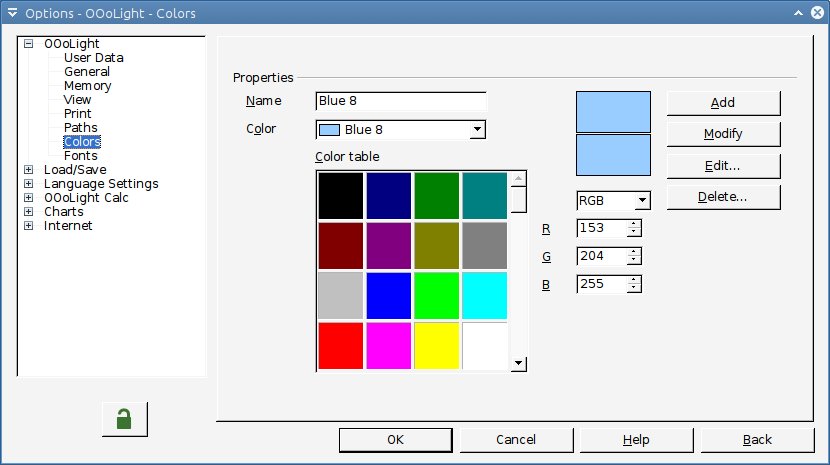The height and width of the screenshot is (465, 830).
Task: Decrease the B value with down arrow
Action: click(x=634, y=289)
